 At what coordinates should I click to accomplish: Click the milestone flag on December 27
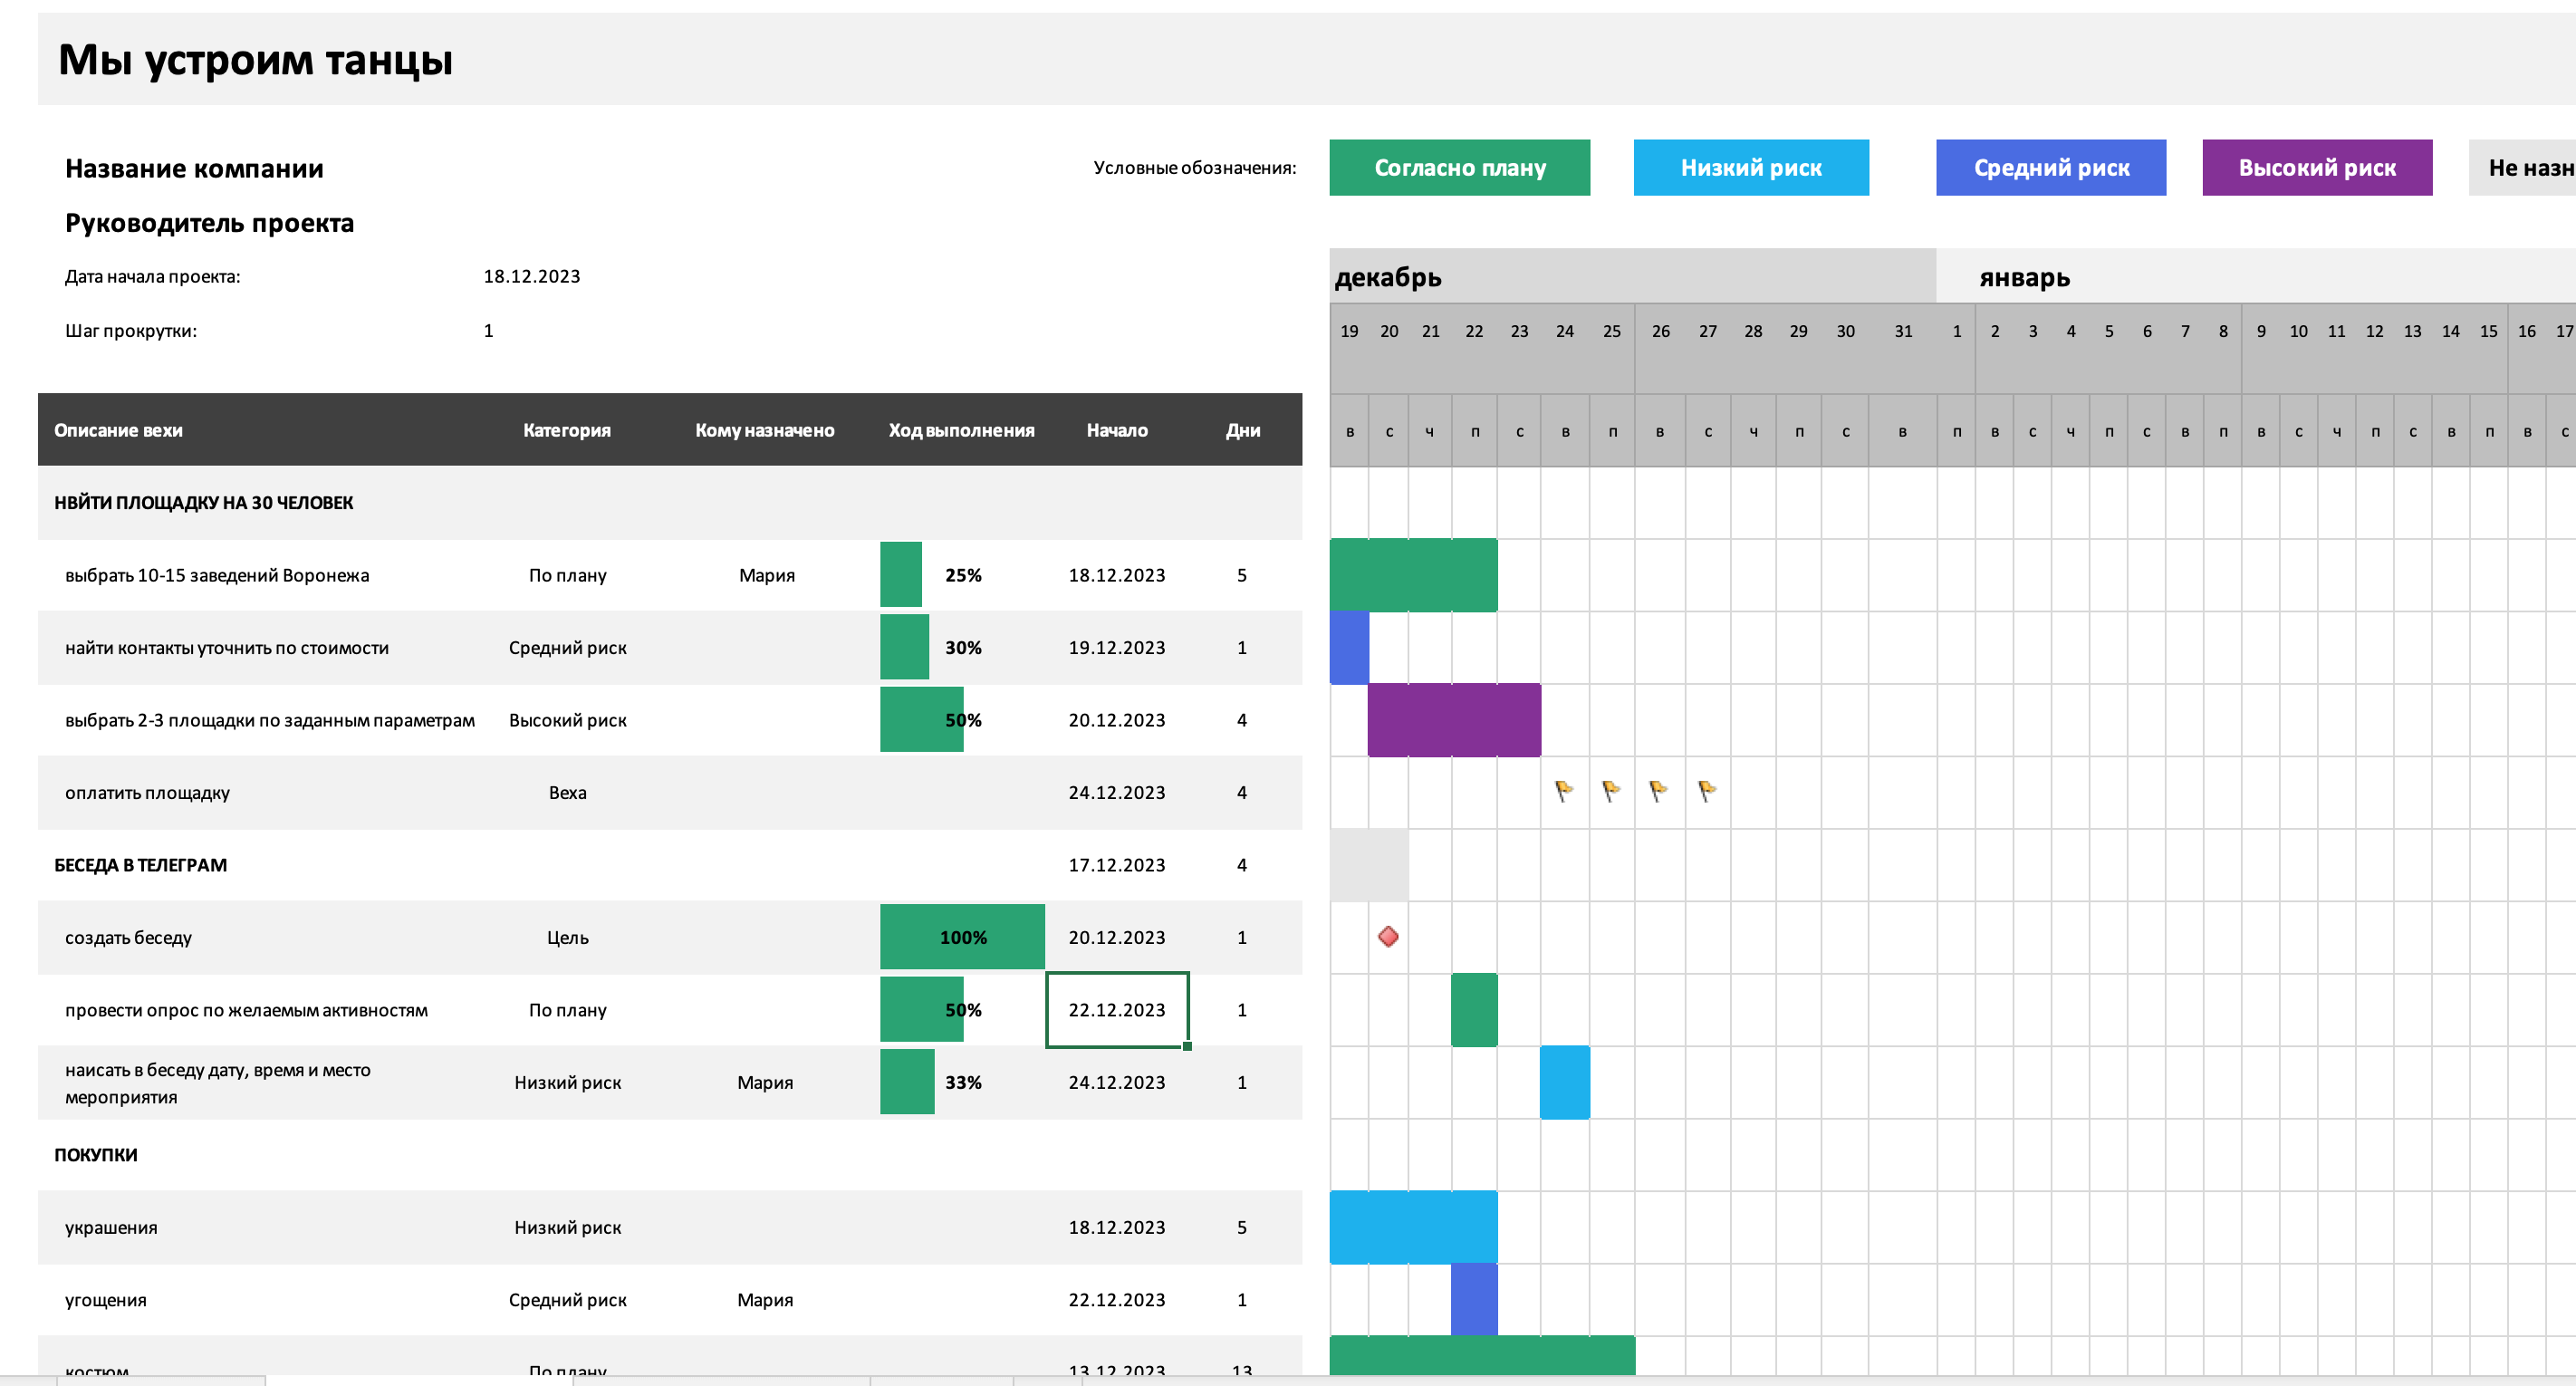(x=1707, y=792)
